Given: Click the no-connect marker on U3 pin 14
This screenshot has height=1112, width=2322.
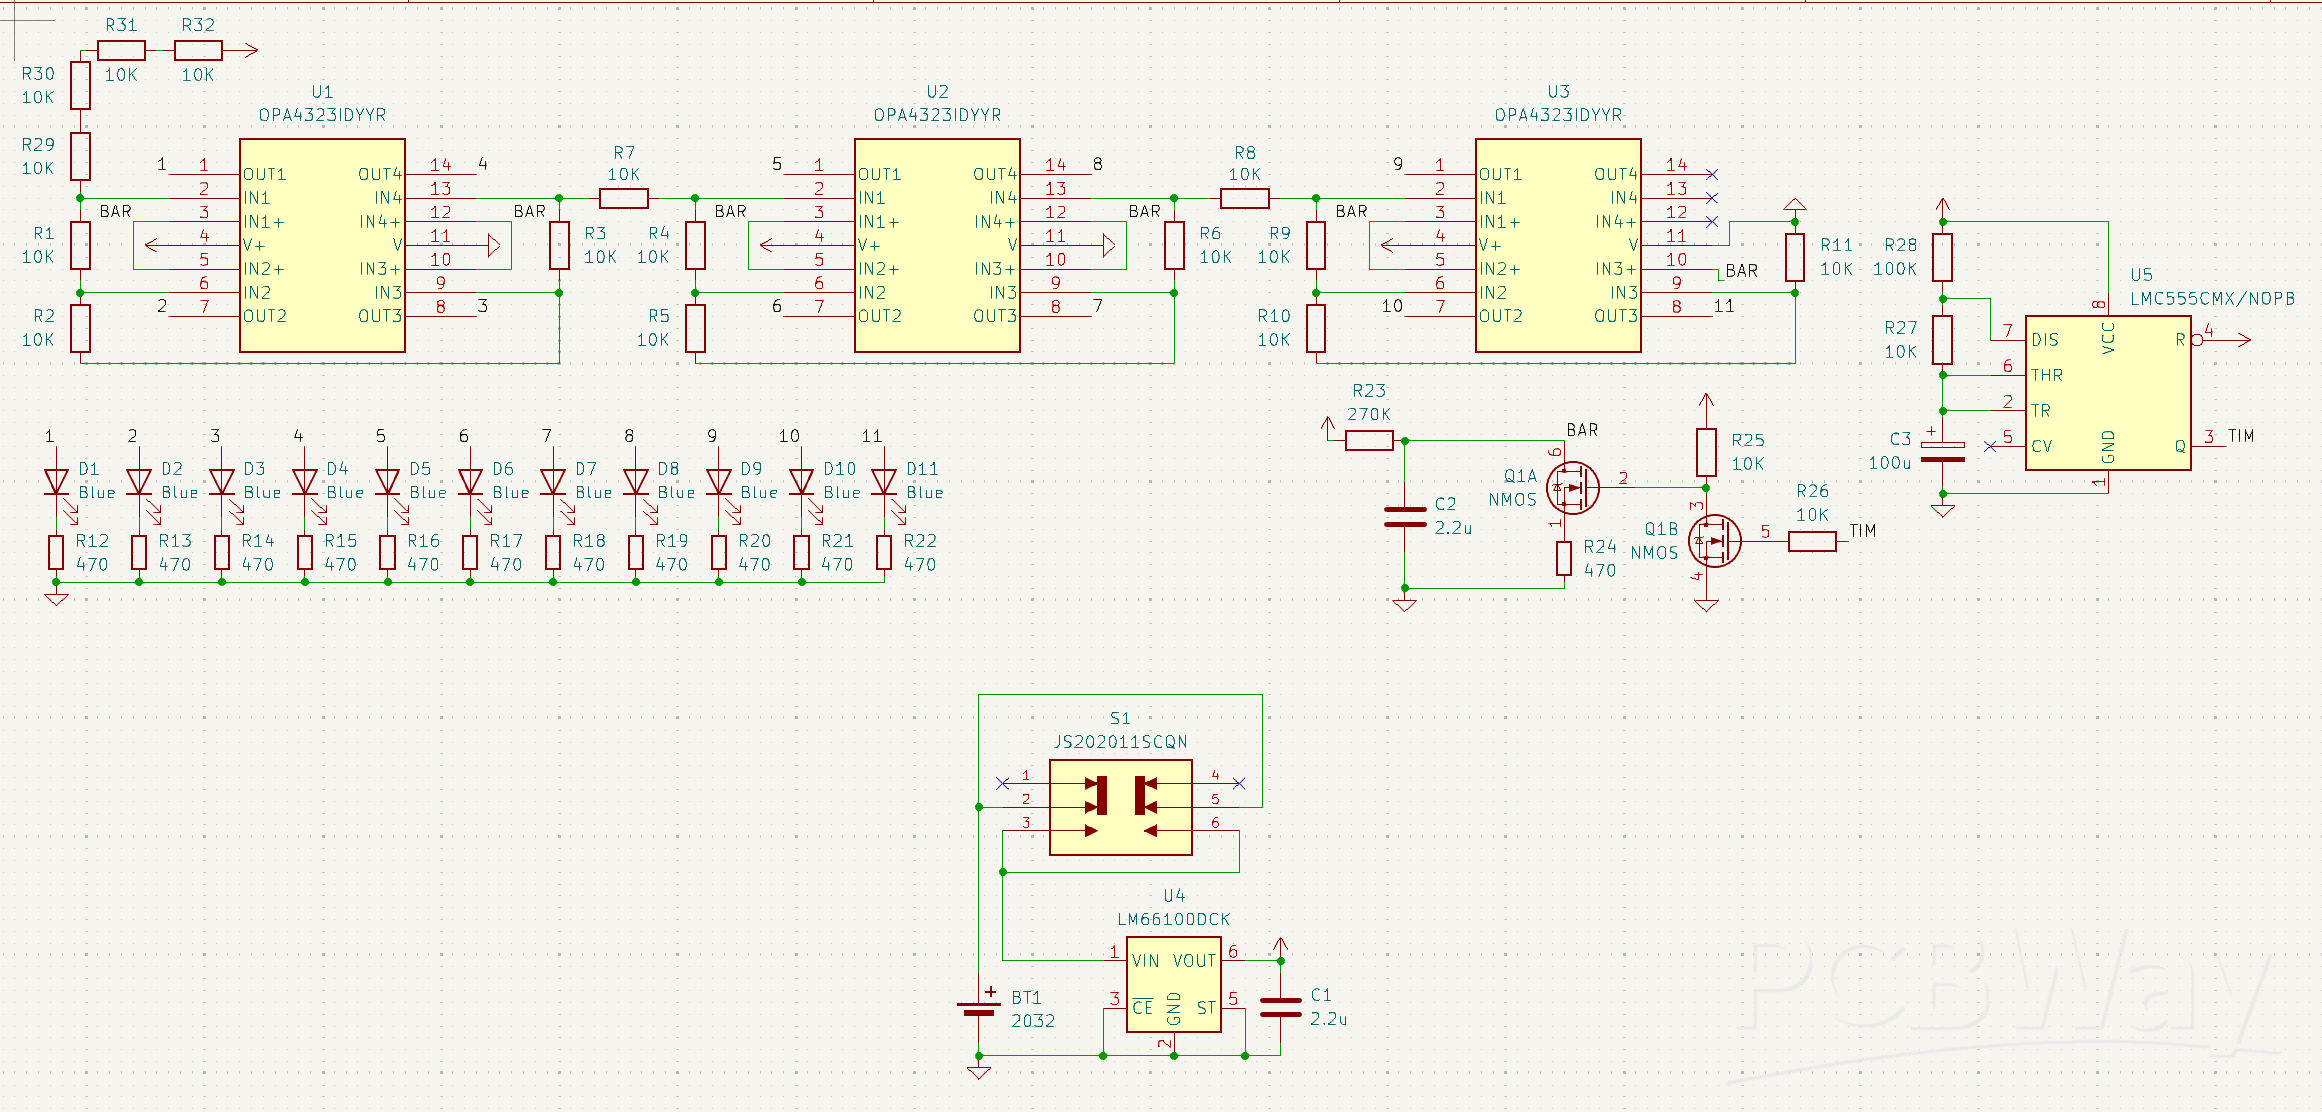Looking at the screenshot, I should pyautogui.click(x=1712, y=174).
